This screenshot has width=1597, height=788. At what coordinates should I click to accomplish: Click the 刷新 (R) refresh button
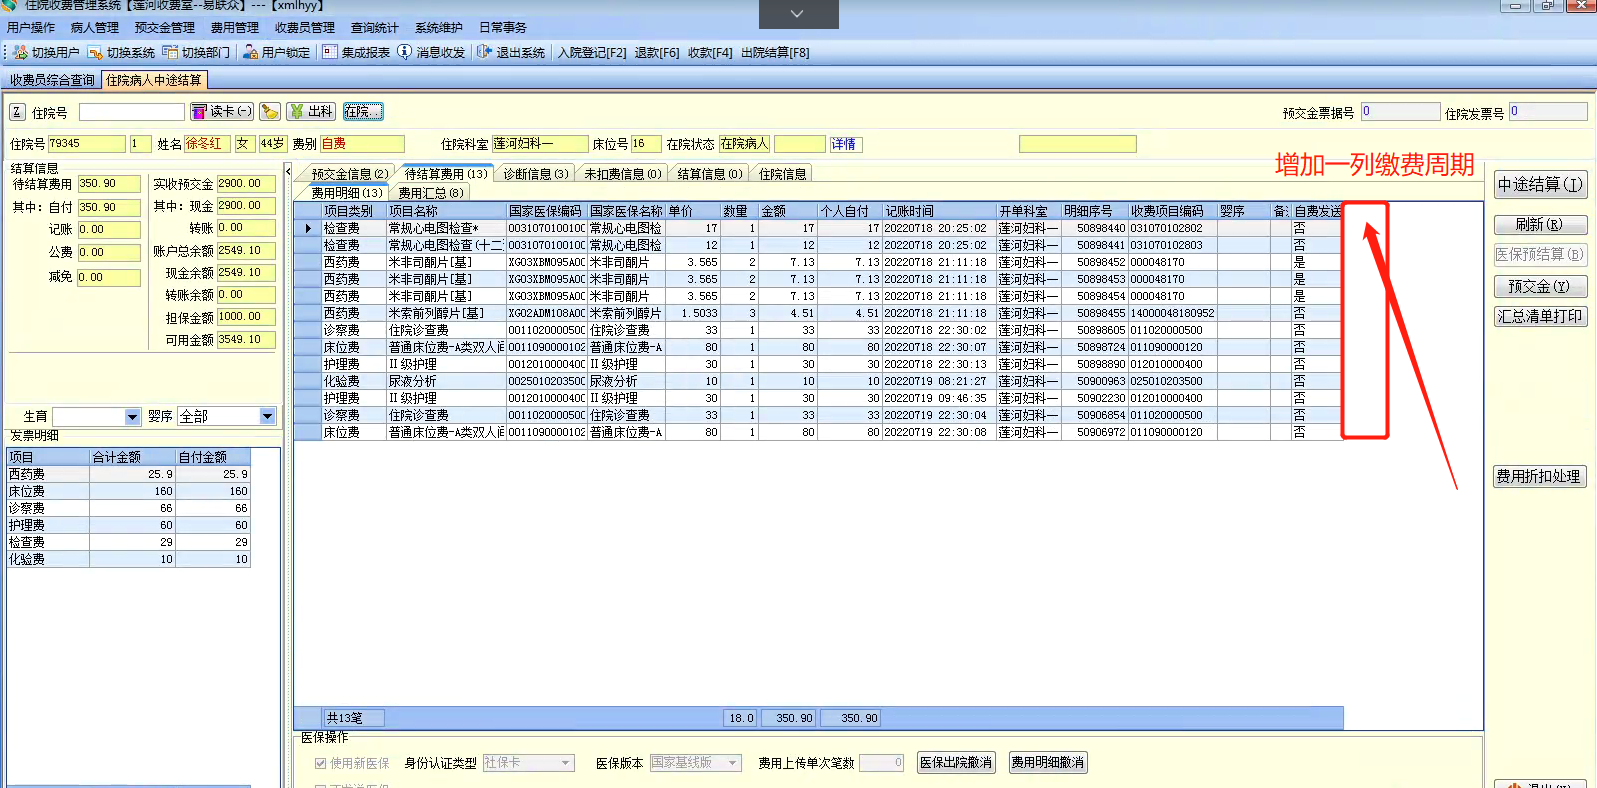pyautogui.click(x=1540, y=225)
